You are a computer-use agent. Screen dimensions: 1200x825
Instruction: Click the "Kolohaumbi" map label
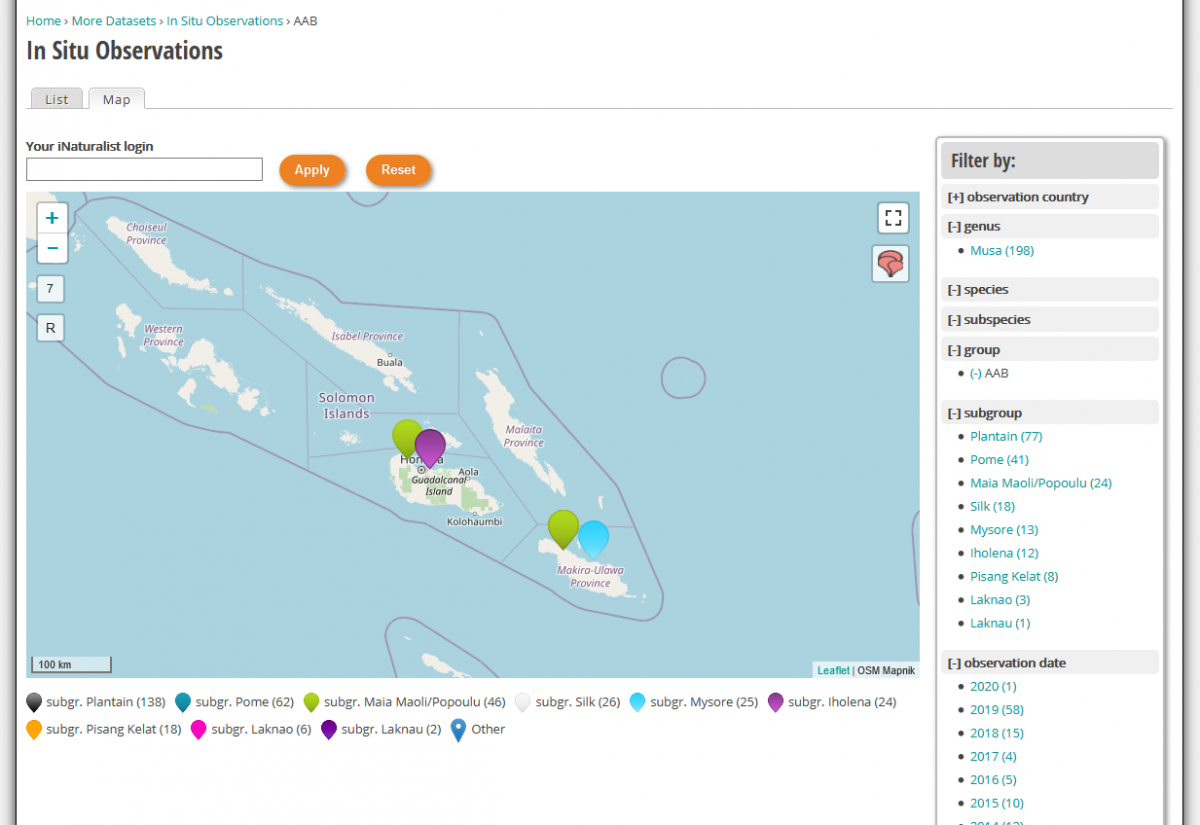[x=475, y=522]
